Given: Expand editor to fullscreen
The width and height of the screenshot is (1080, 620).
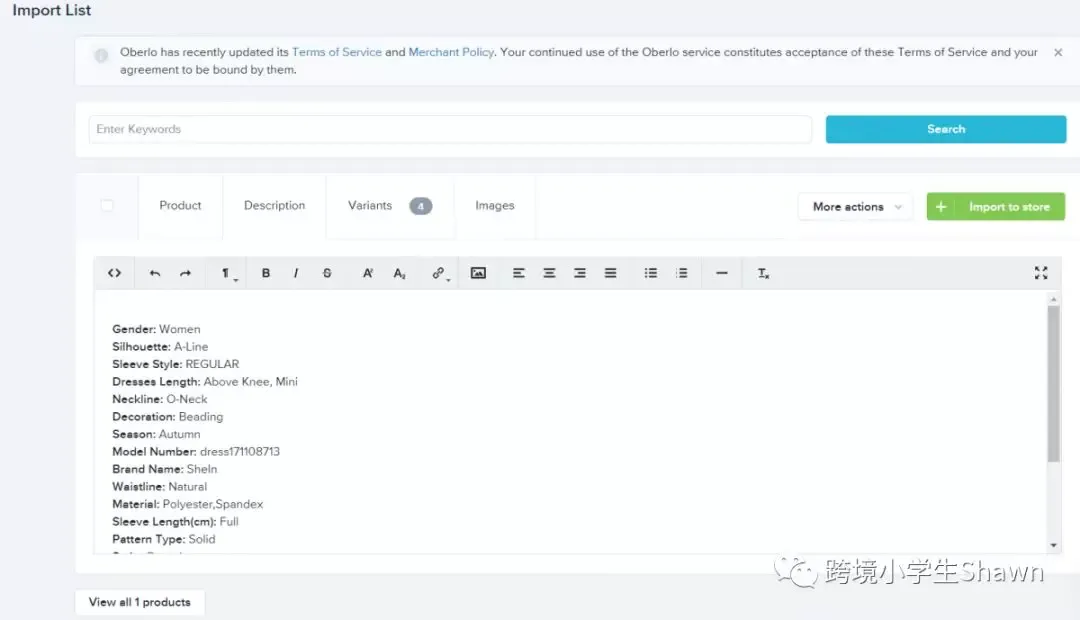Looking at the screenshot, I should coord(1041,273).
